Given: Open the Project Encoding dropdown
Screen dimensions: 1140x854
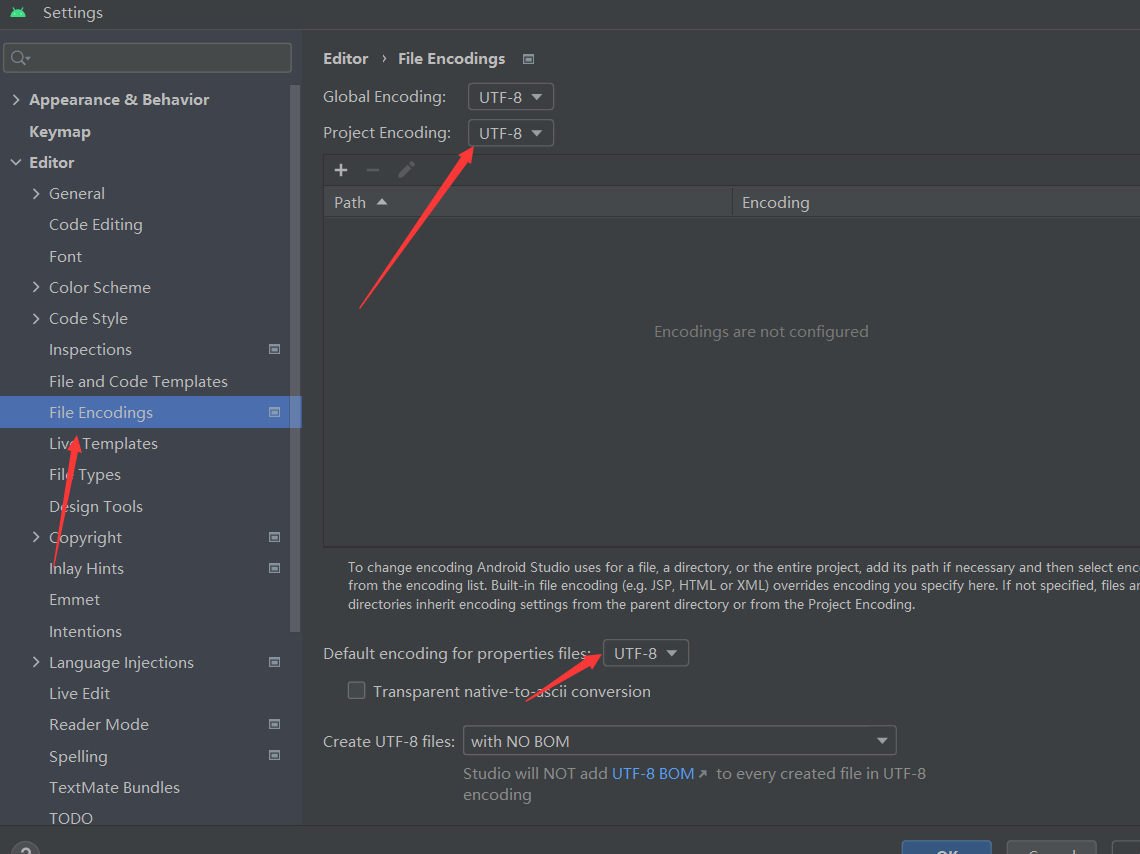Looking at the screenshot, I should coord(510,133).
